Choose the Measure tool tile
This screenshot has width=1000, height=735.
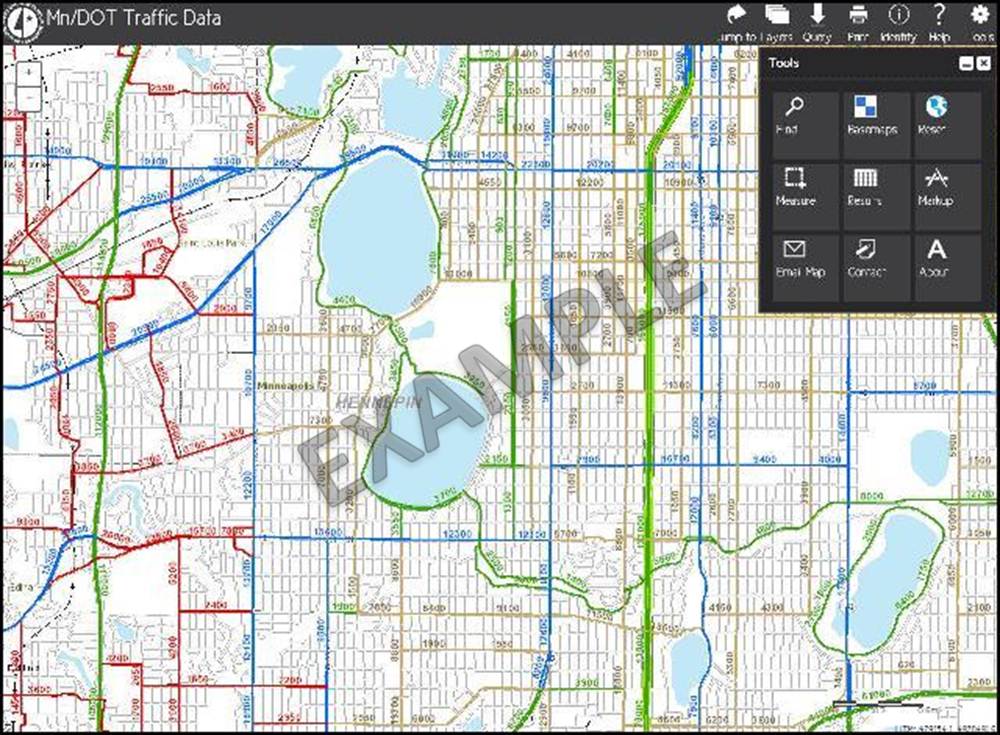pos(796,187)
